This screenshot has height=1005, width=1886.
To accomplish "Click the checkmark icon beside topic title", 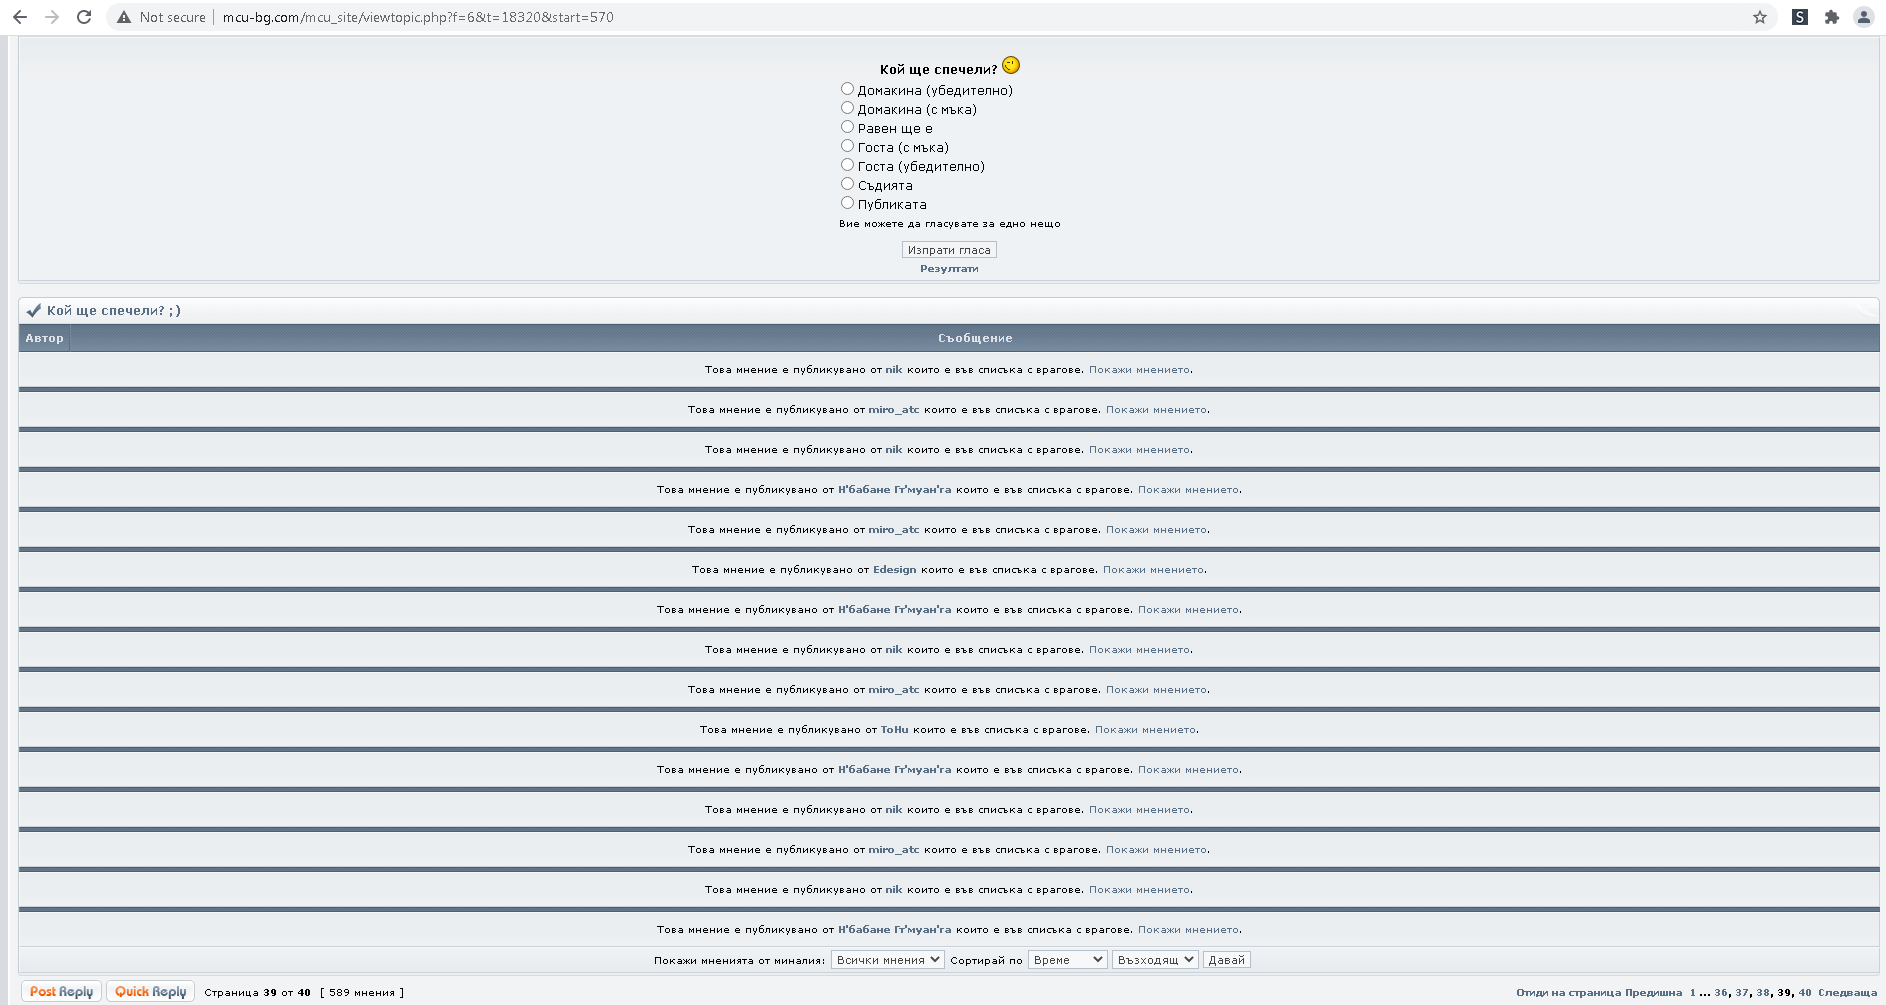I will [x=33, y=310].
